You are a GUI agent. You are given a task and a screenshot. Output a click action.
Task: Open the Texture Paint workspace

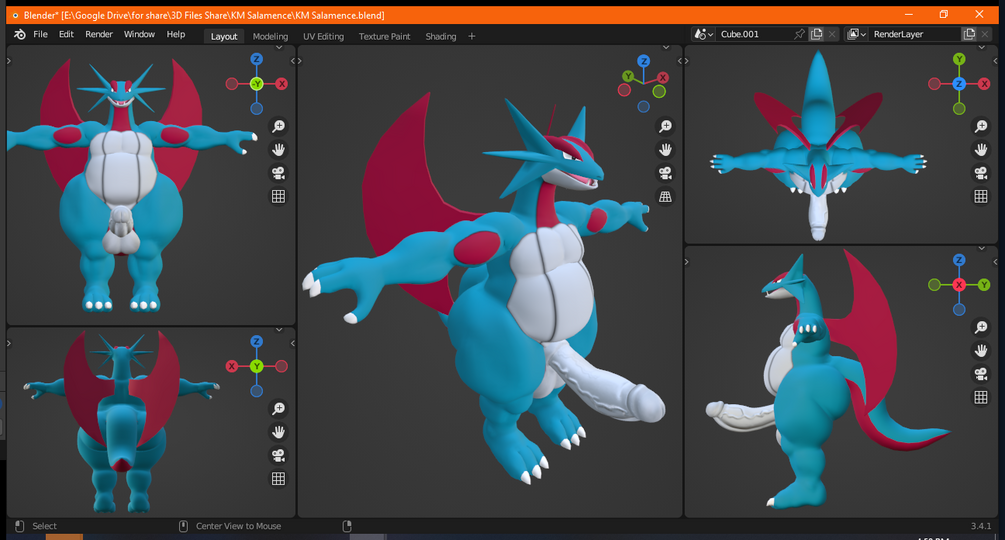point(385,37)
